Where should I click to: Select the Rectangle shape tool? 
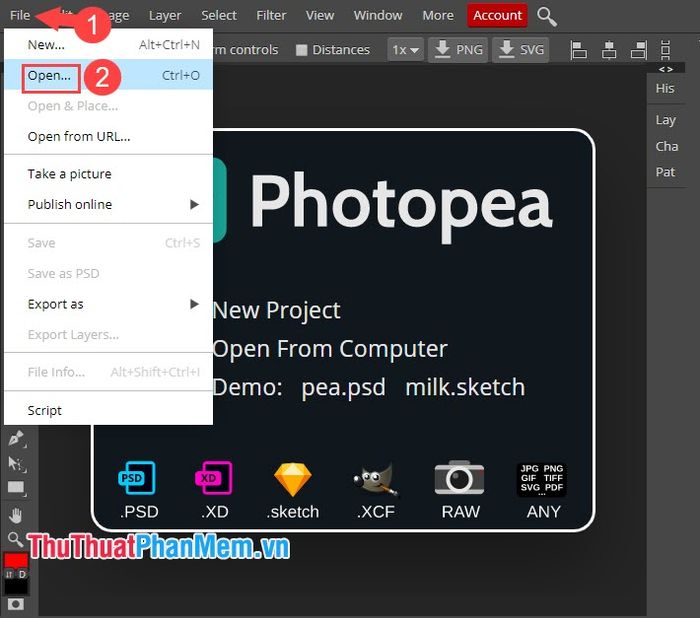(x=17, y=488)
